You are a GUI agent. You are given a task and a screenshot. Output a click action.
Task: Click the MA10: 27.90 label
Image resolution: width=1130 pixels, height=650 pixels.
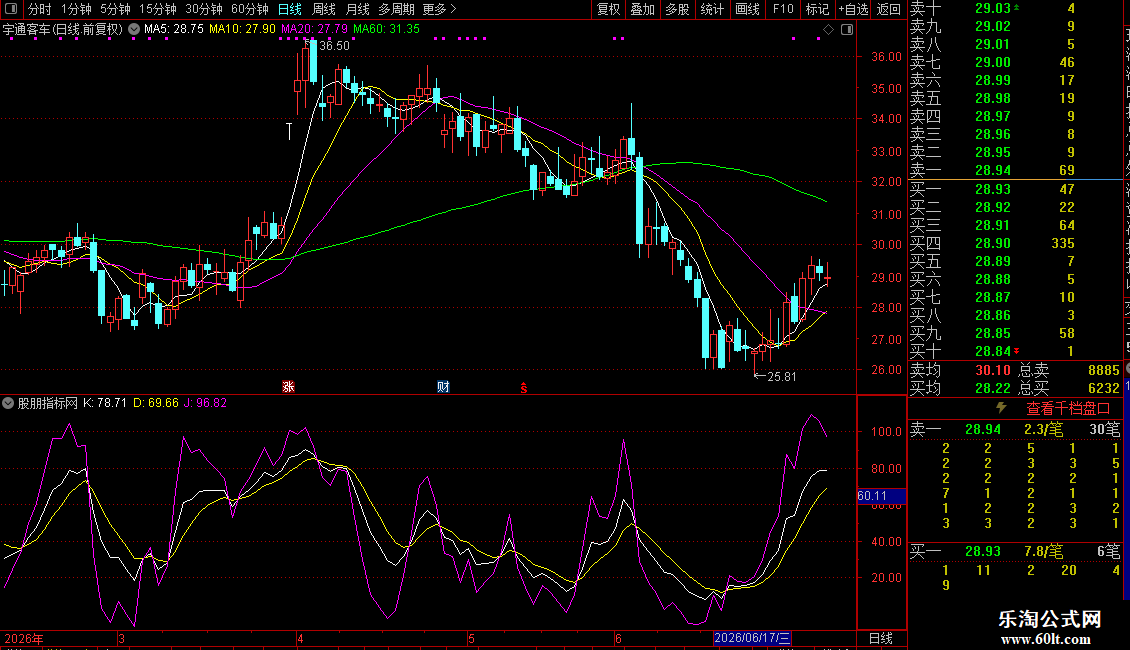click(x=242, y=30)
